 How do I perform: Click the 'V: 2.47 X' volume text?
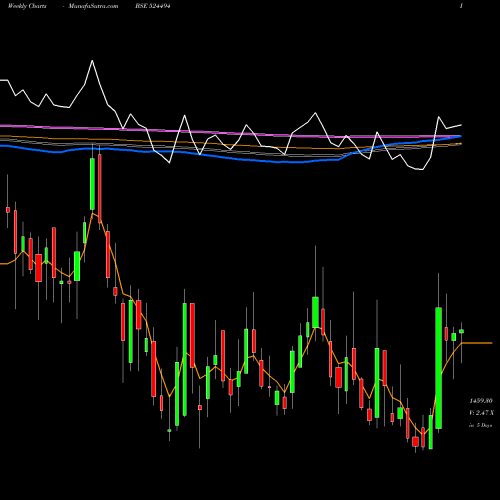[x=481, y=413]
